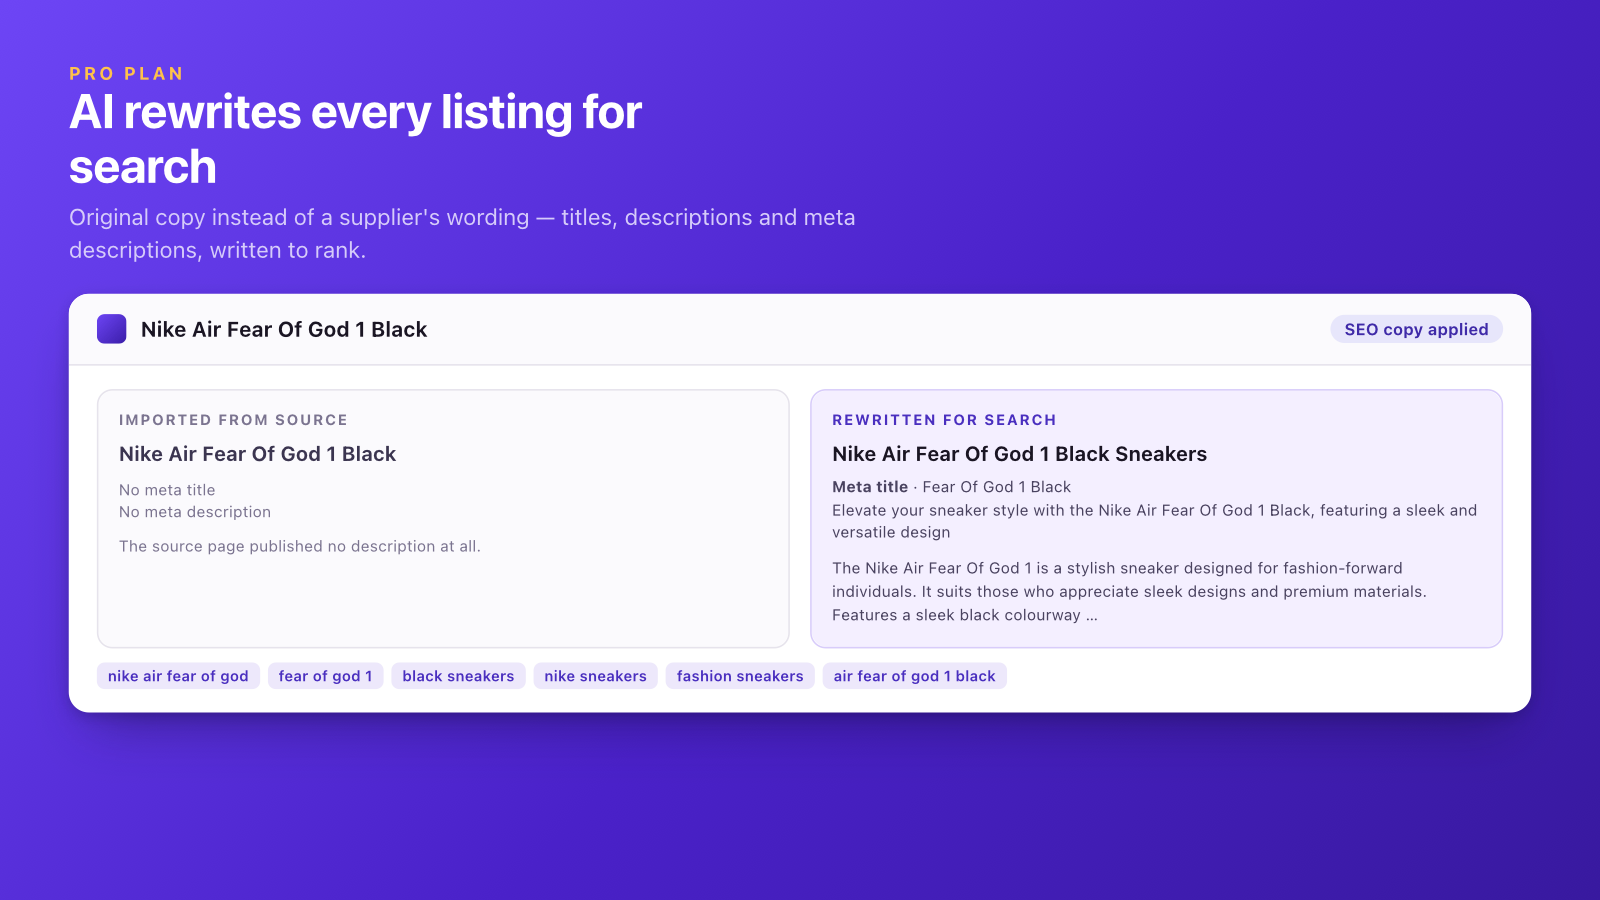1600x900 pixels.
Task: Click the 'Meta title · Fear Of God 1 Black' line
Action: (x=951, y=487)
